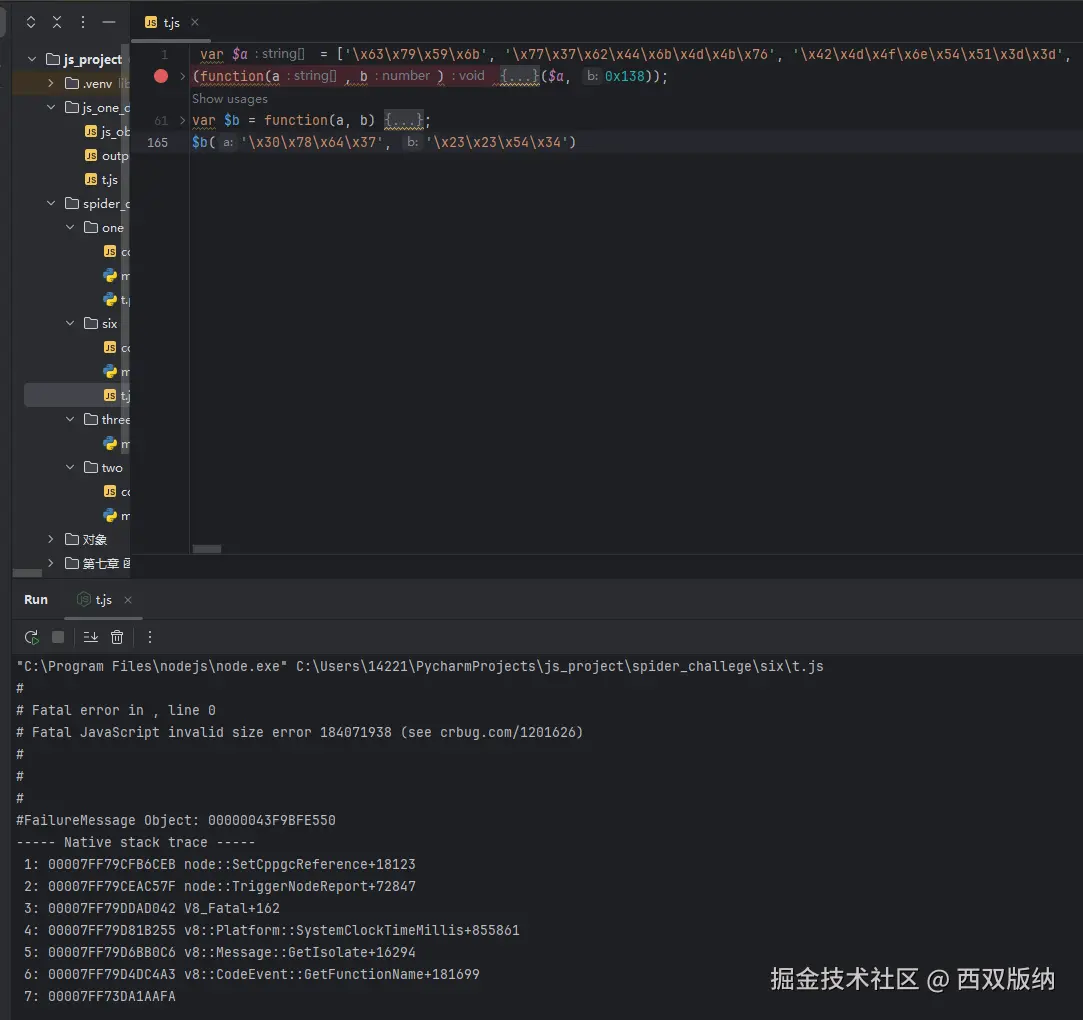The image size is (1083, 1020).
Task: Toggle the red breakpoint on function line
Action: tap(161, 76)
